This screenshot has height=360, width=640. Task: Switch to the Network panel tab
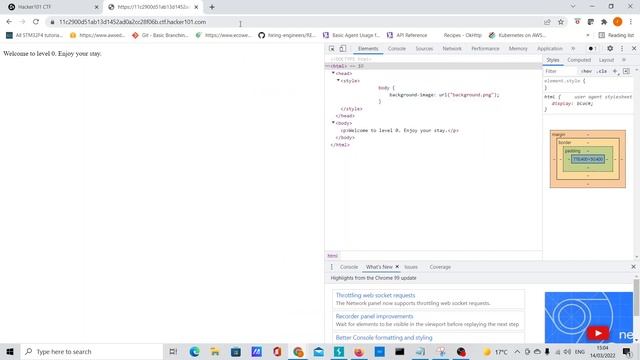tap(452, 49)
